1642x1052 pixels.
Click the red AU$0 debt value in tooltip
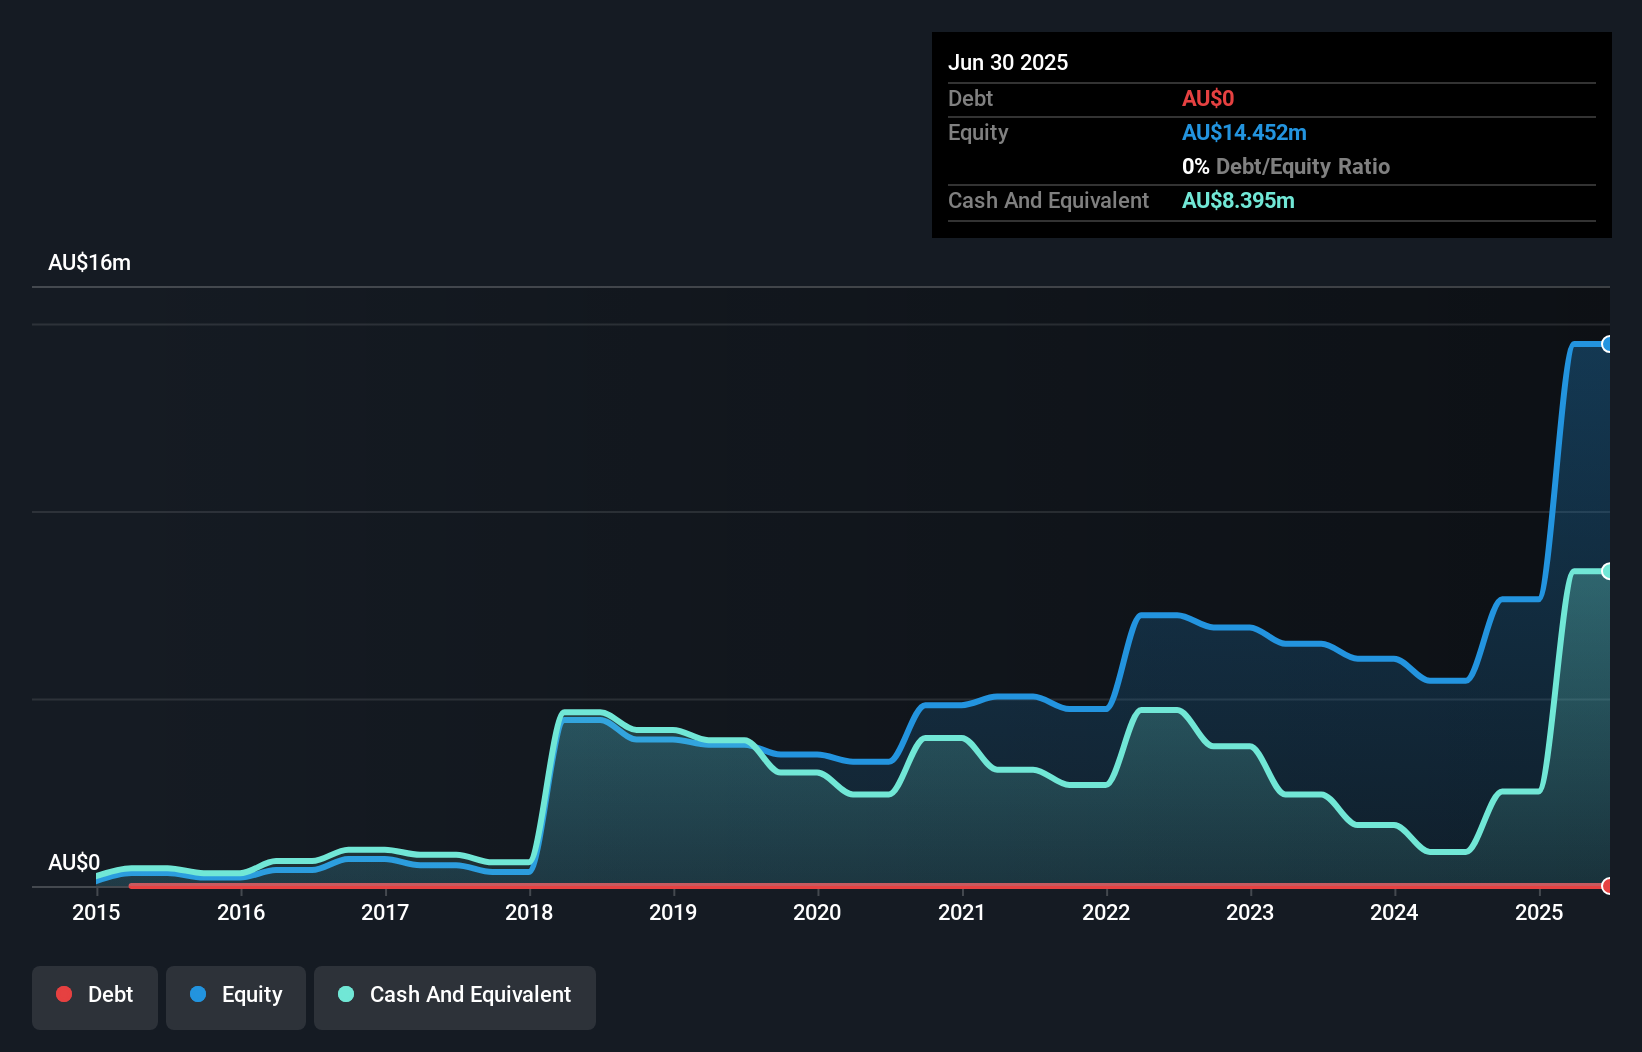pyautogui.click(x=1208, y=99)
